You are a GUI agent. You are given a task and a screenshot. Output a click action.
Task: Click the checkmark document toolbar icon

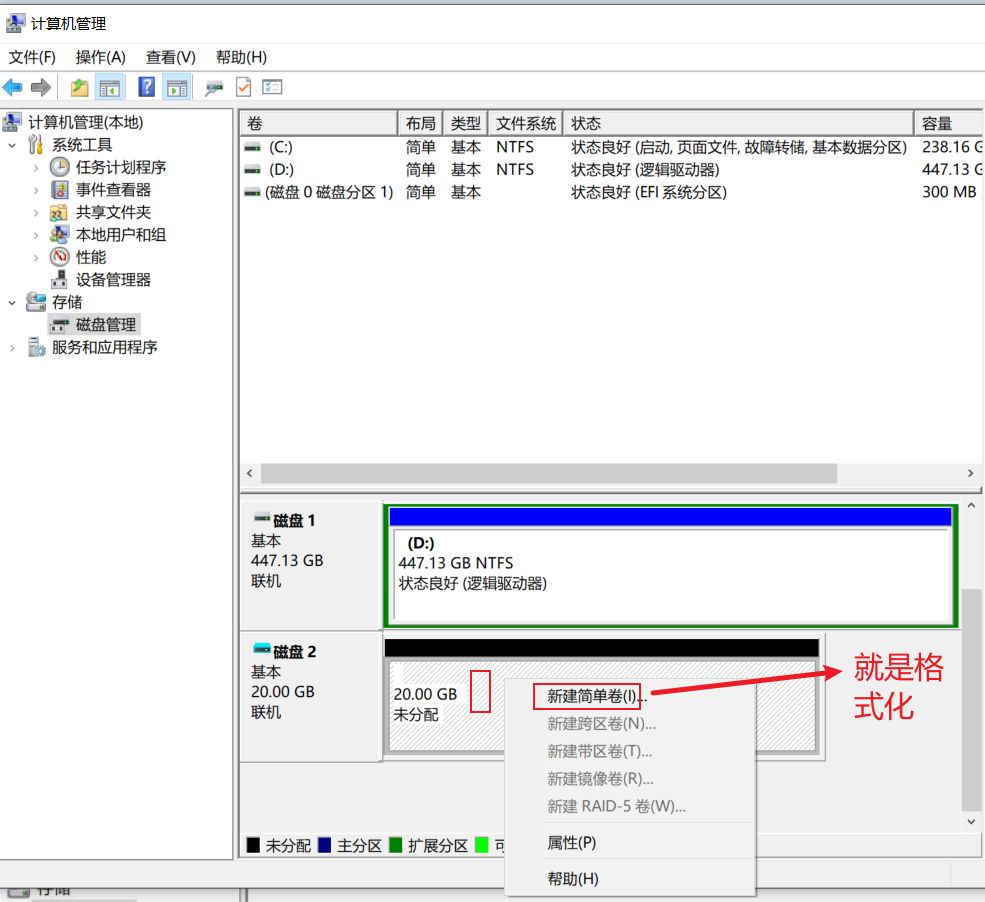(x=243, y=88)
